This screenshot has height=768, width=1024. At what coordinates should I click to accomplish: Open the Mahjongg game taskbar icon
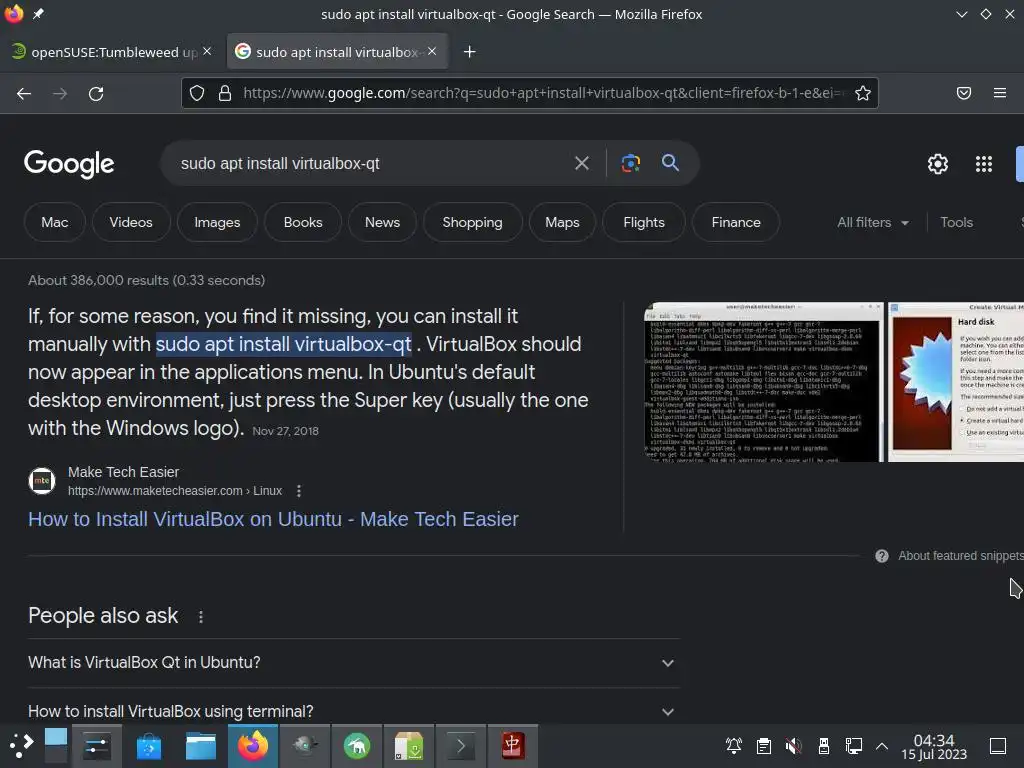click(x=513, y=746)
